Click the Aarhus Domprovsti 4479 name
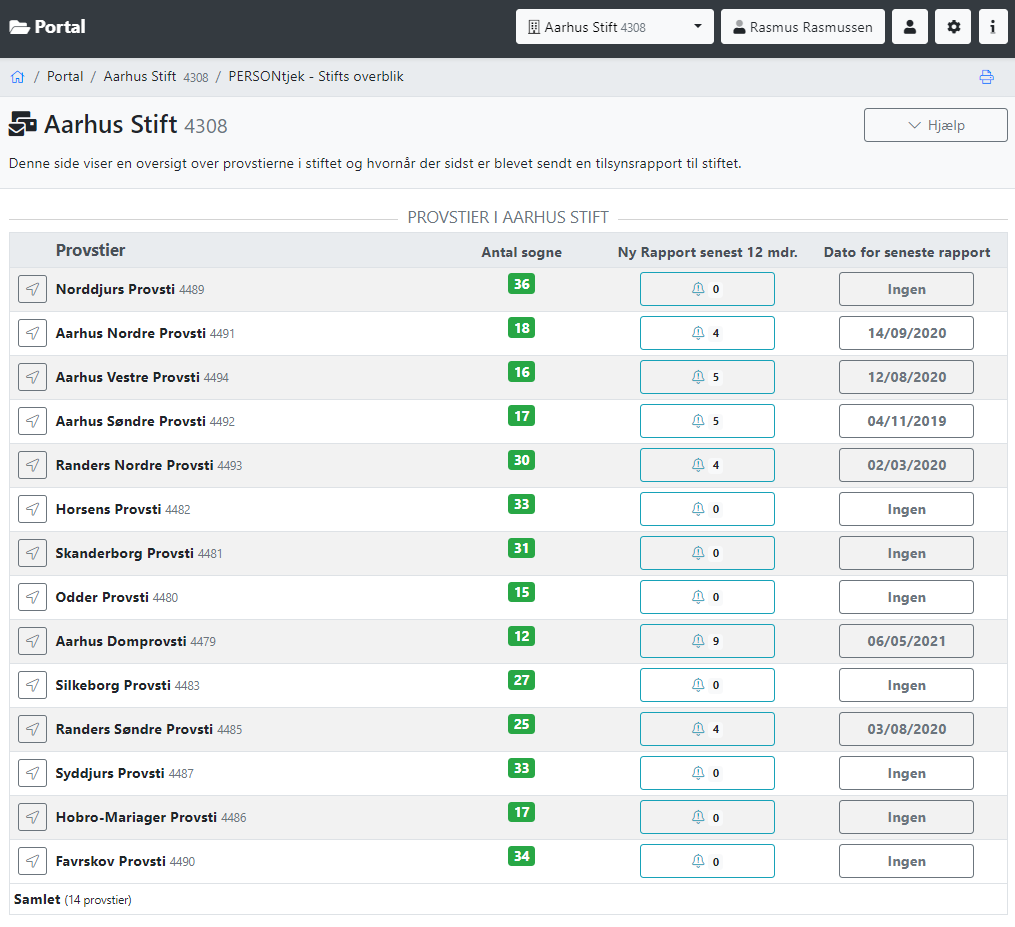 click(x=136, y=642)
